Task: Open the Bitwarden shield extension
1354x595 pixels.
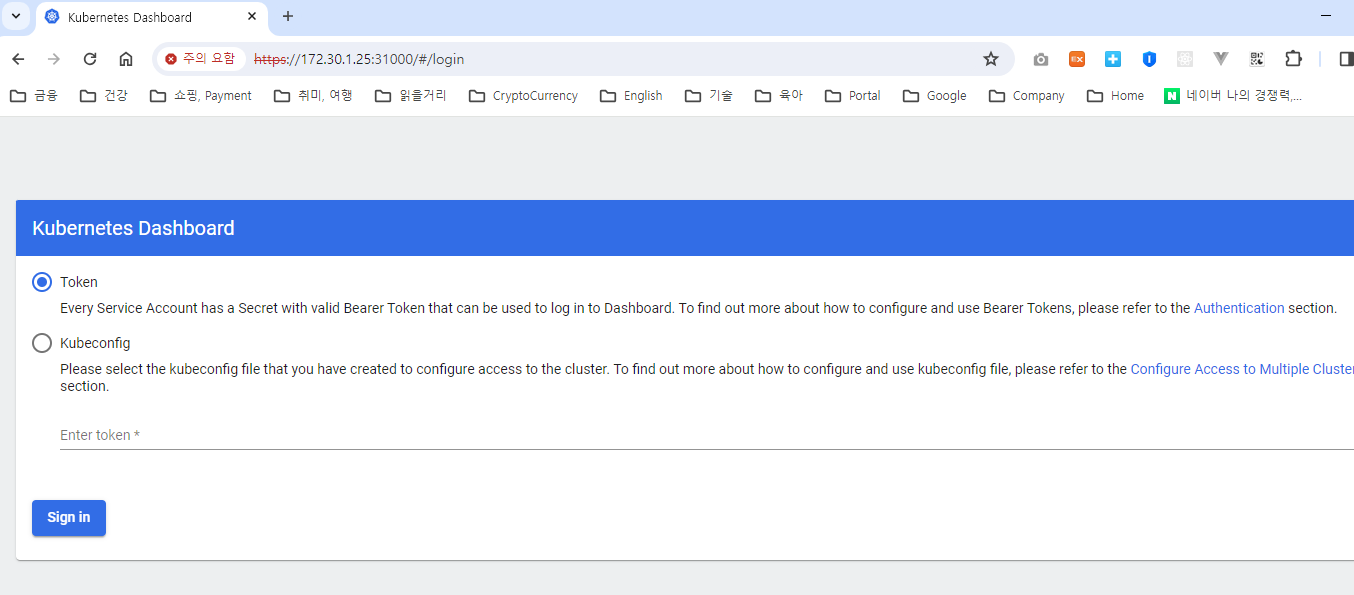Action: click(1149, 59)
